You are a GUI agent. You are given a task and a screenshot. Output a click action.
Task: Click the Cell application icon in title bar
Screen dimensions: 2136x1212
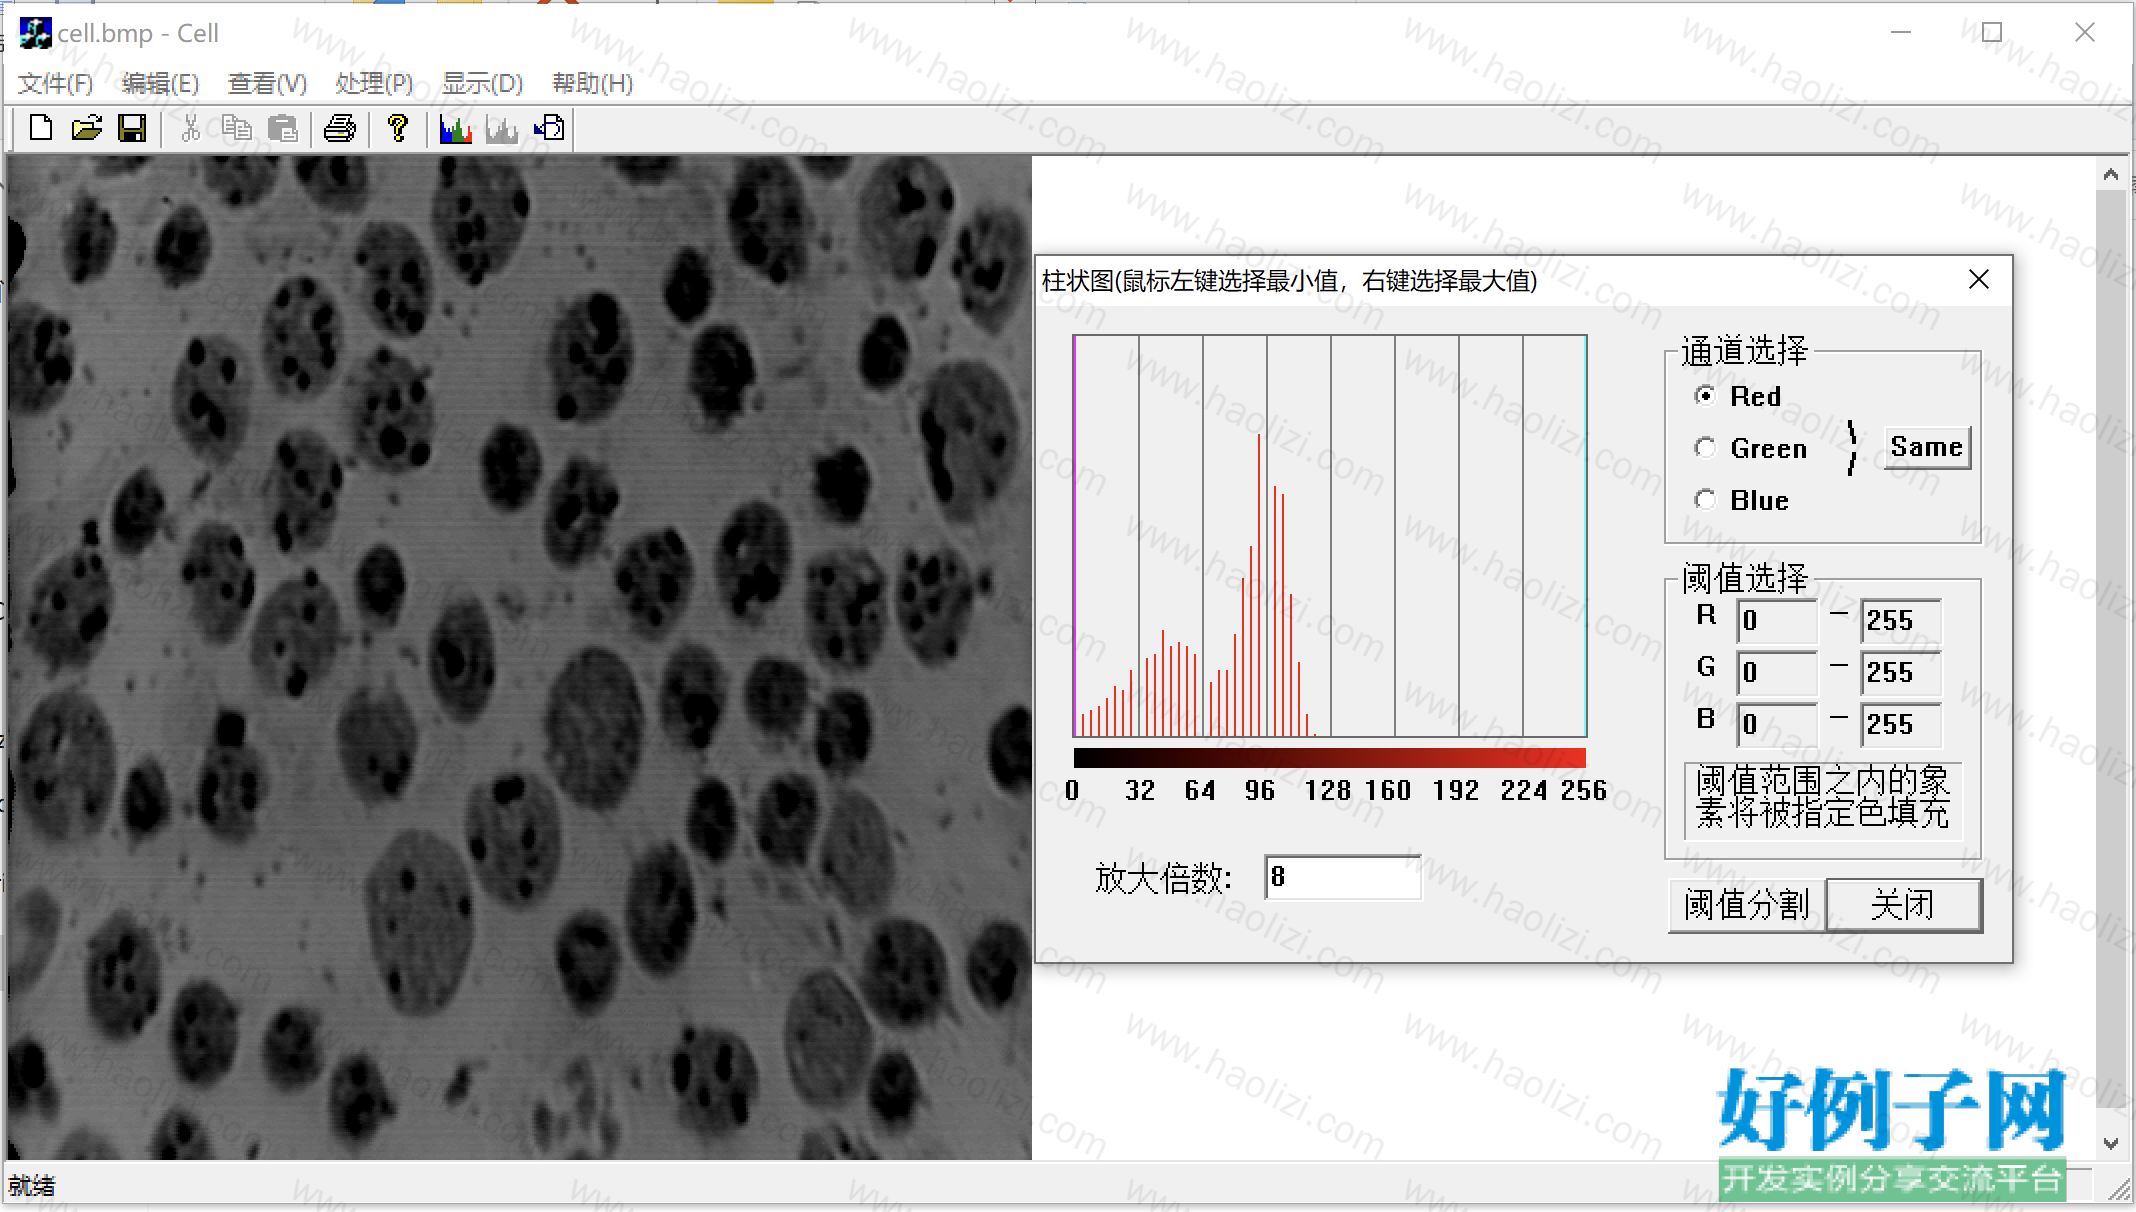tap(35, 33)
